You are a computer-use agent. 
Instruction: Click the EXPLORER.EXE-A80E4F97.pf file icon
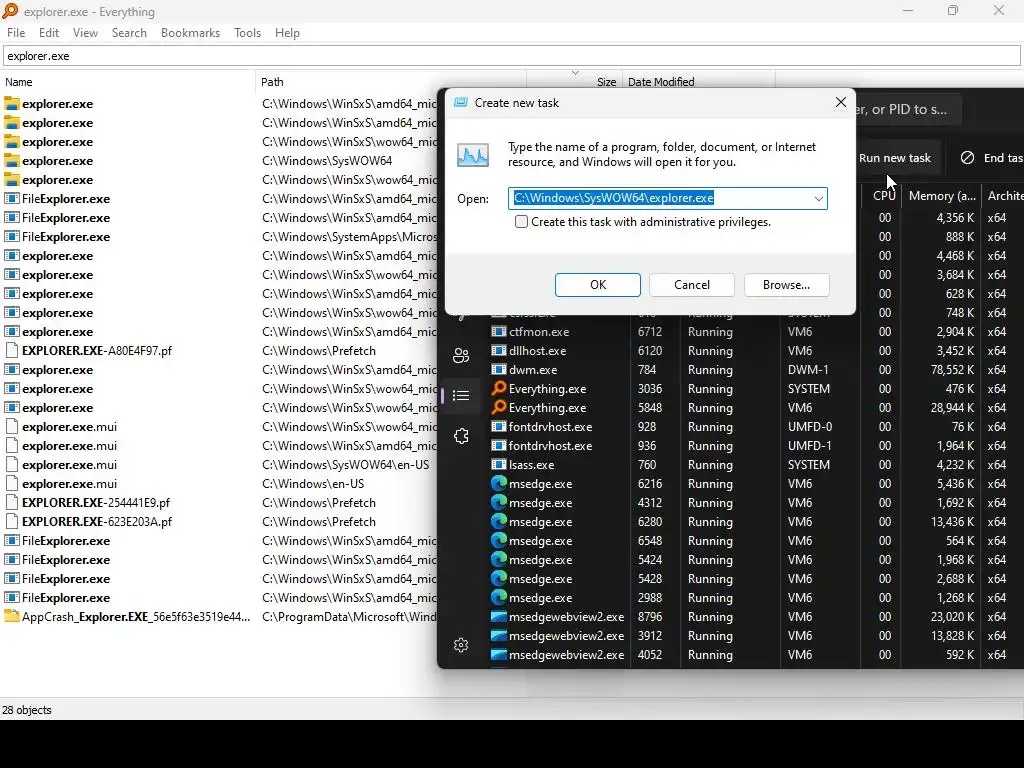click(12, 351)
